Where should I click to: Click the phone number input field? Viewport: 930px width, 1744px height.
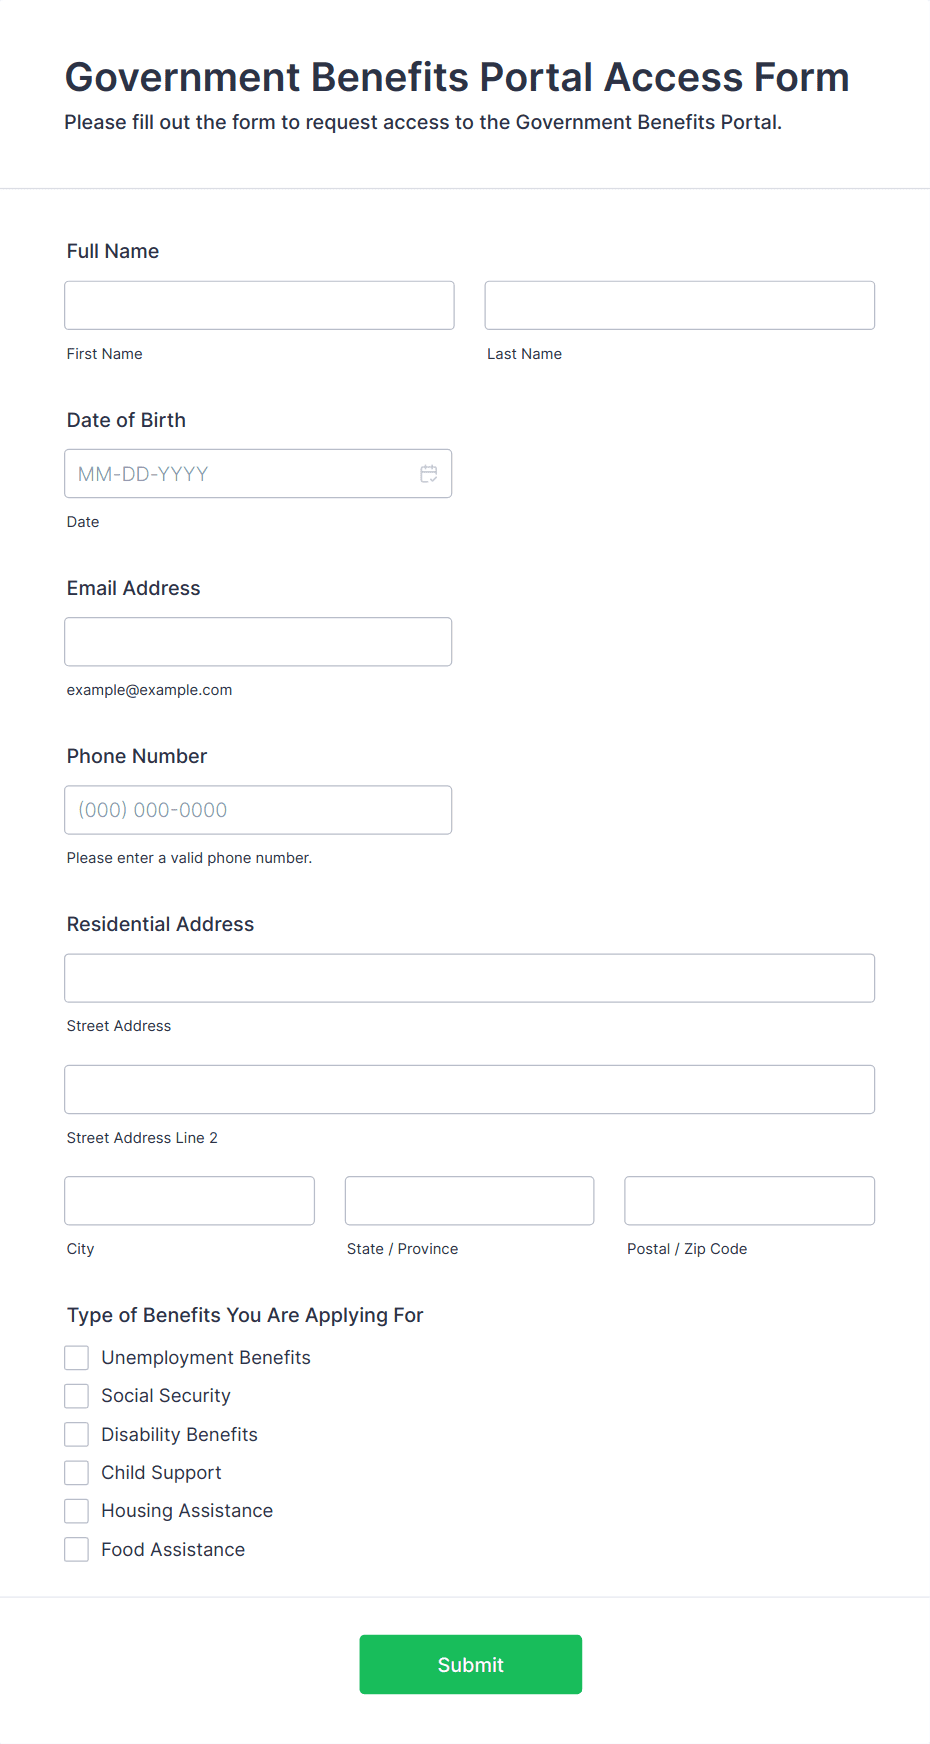click(257, 810)
